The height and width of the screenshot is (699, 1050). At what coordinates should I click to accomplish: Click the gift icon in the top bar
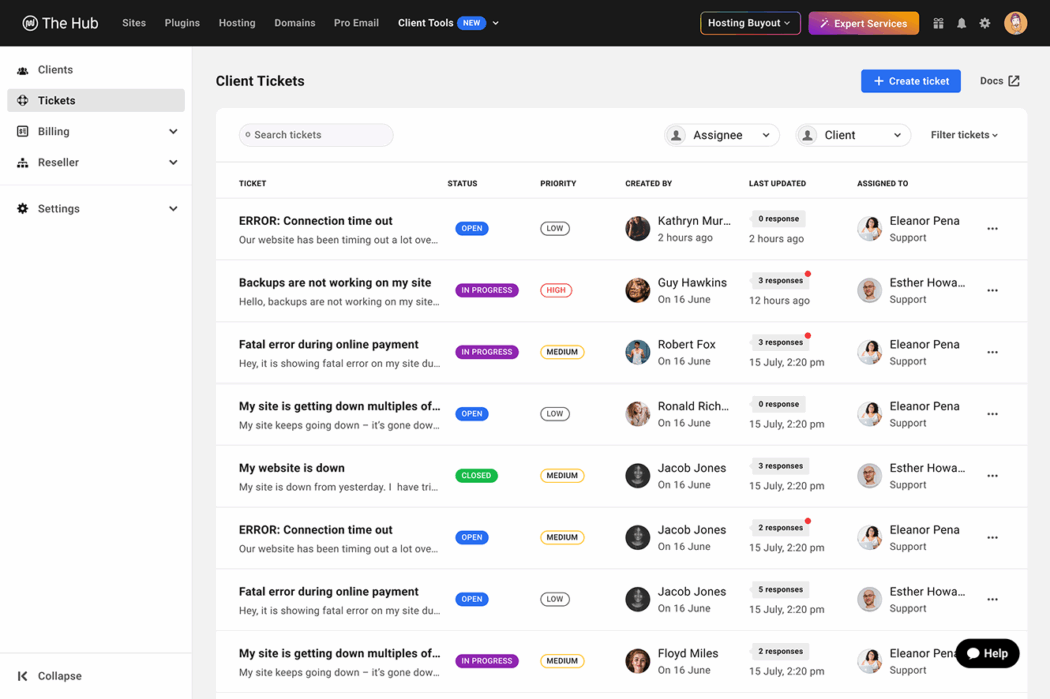pos(938,22)
